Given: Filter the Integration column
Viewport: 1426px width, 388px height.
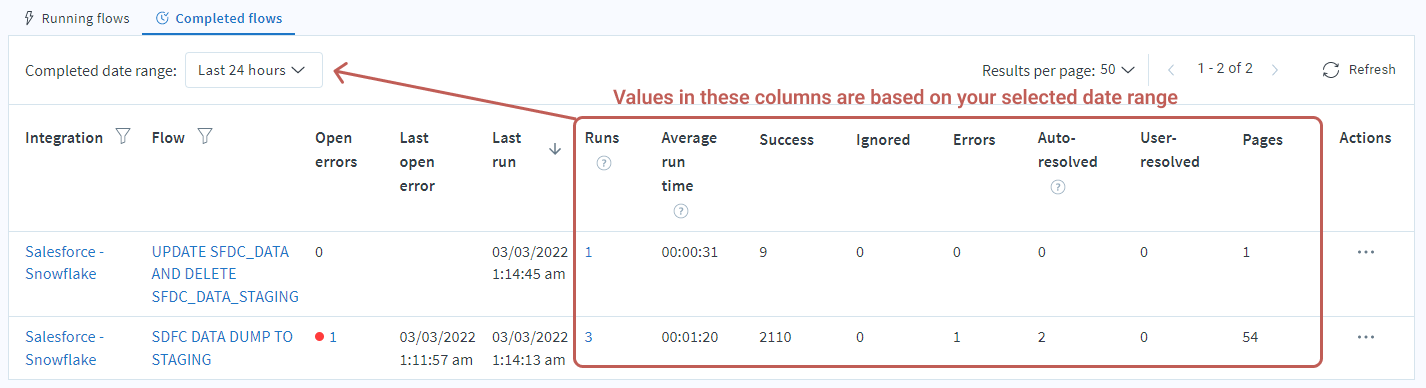Looking at the screenshot, I should [123, 137].
